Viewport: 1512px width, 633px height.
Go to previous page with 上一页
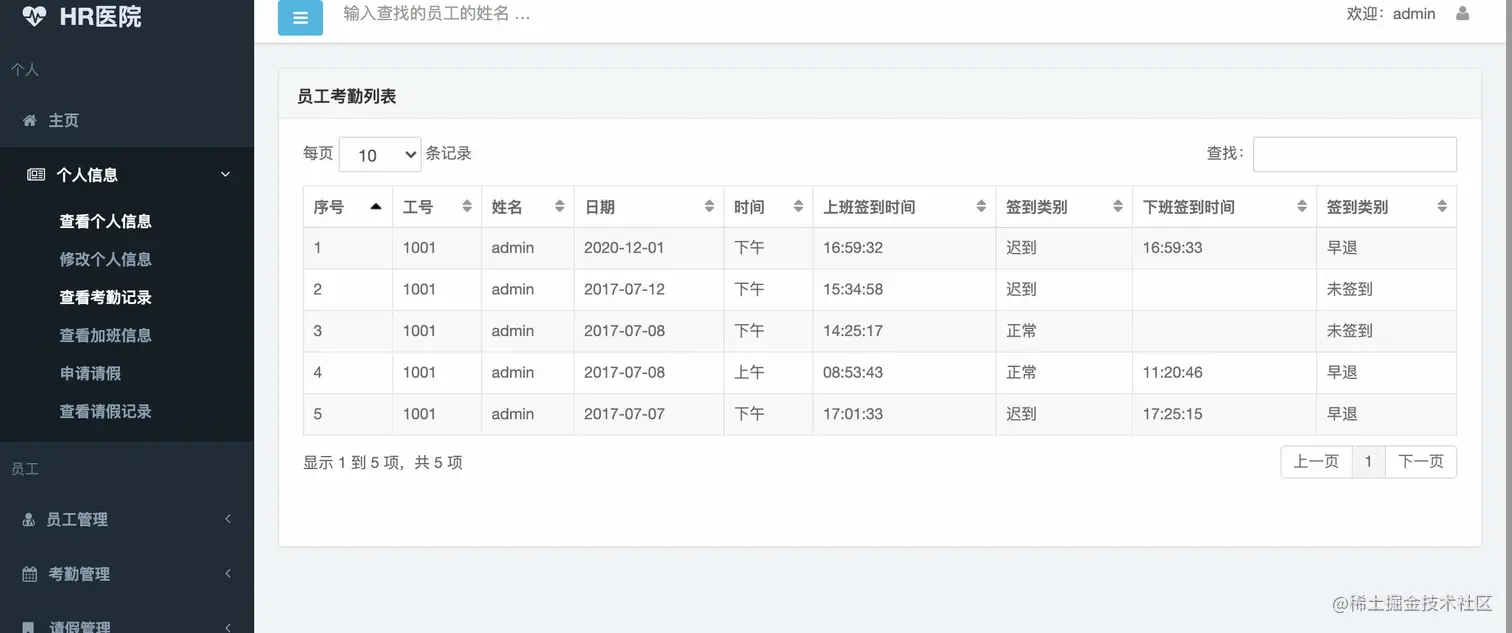[x=1316, y=461]
